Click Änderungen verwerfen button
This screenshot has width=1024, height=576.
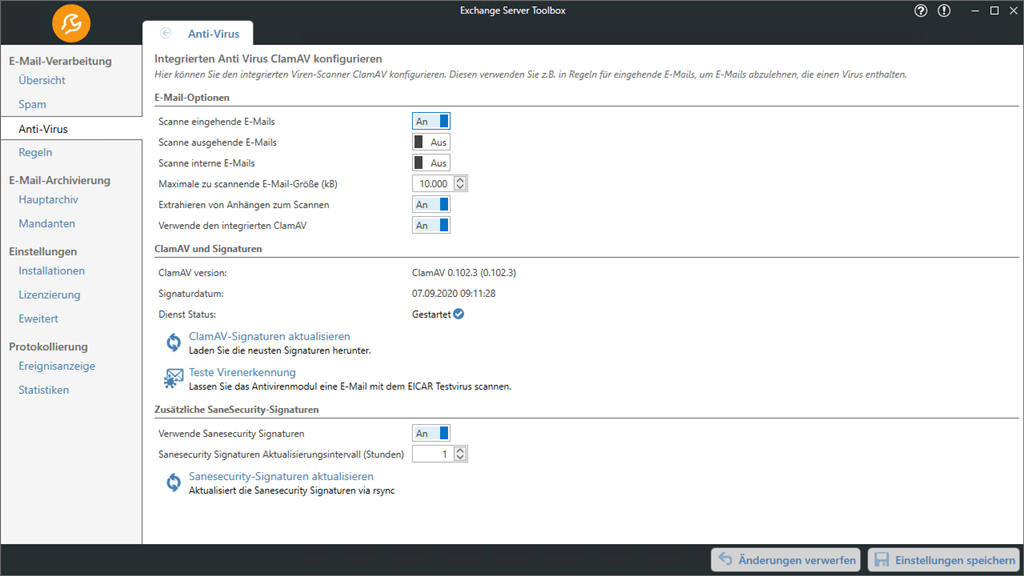click(x=786, y=560)
